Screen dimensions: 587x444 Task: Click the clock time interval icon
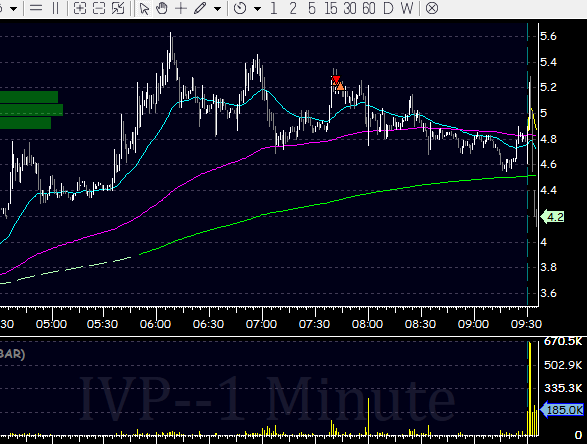240,8
